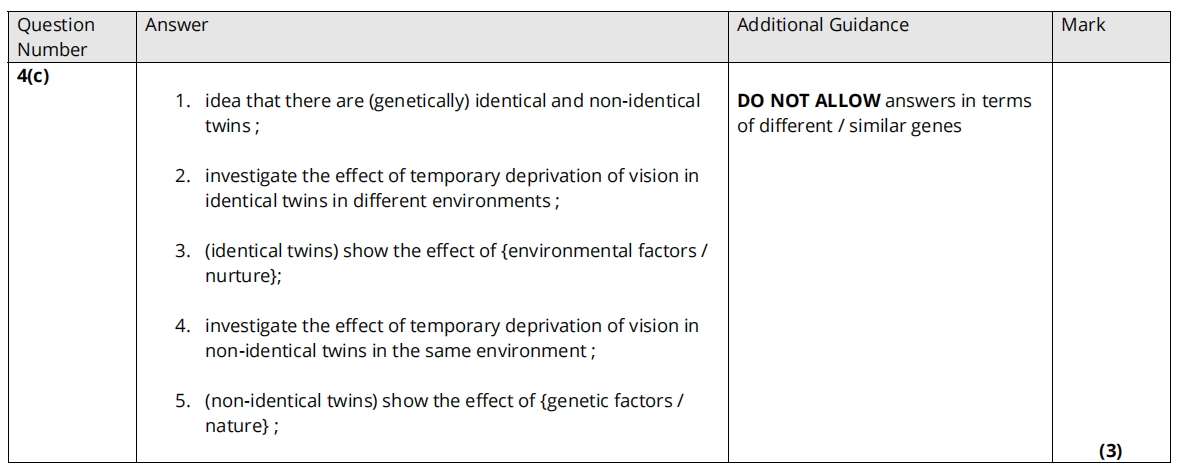1178x471 pixels.
Task: Click the (3) mark value
Action: [1110, 451]
